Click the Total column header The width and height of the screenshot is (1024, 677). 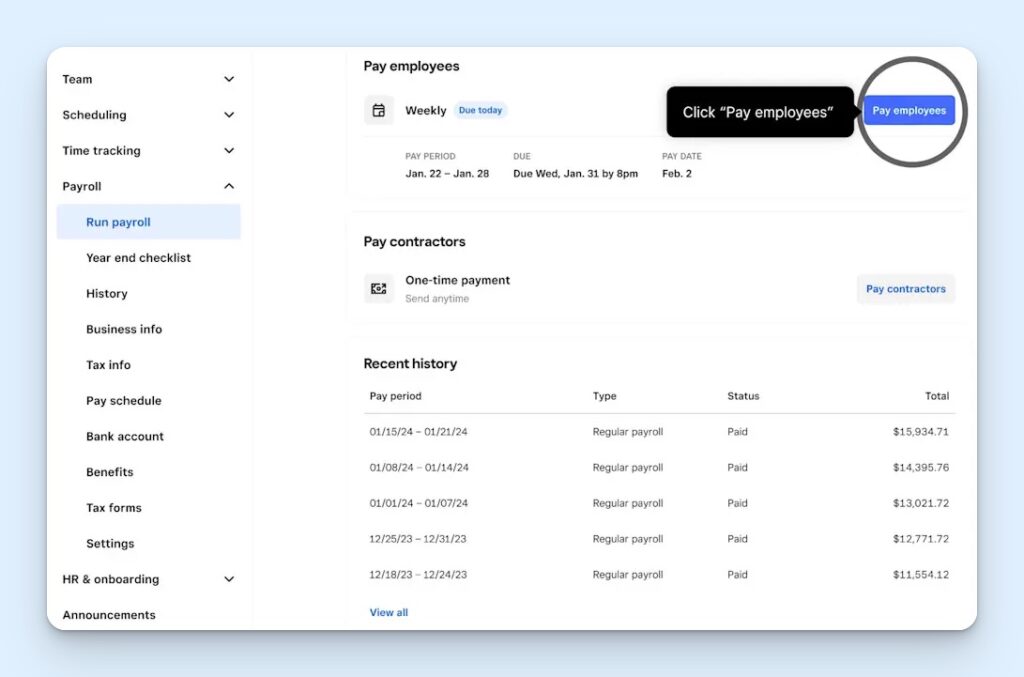click(x=936, y=396)
